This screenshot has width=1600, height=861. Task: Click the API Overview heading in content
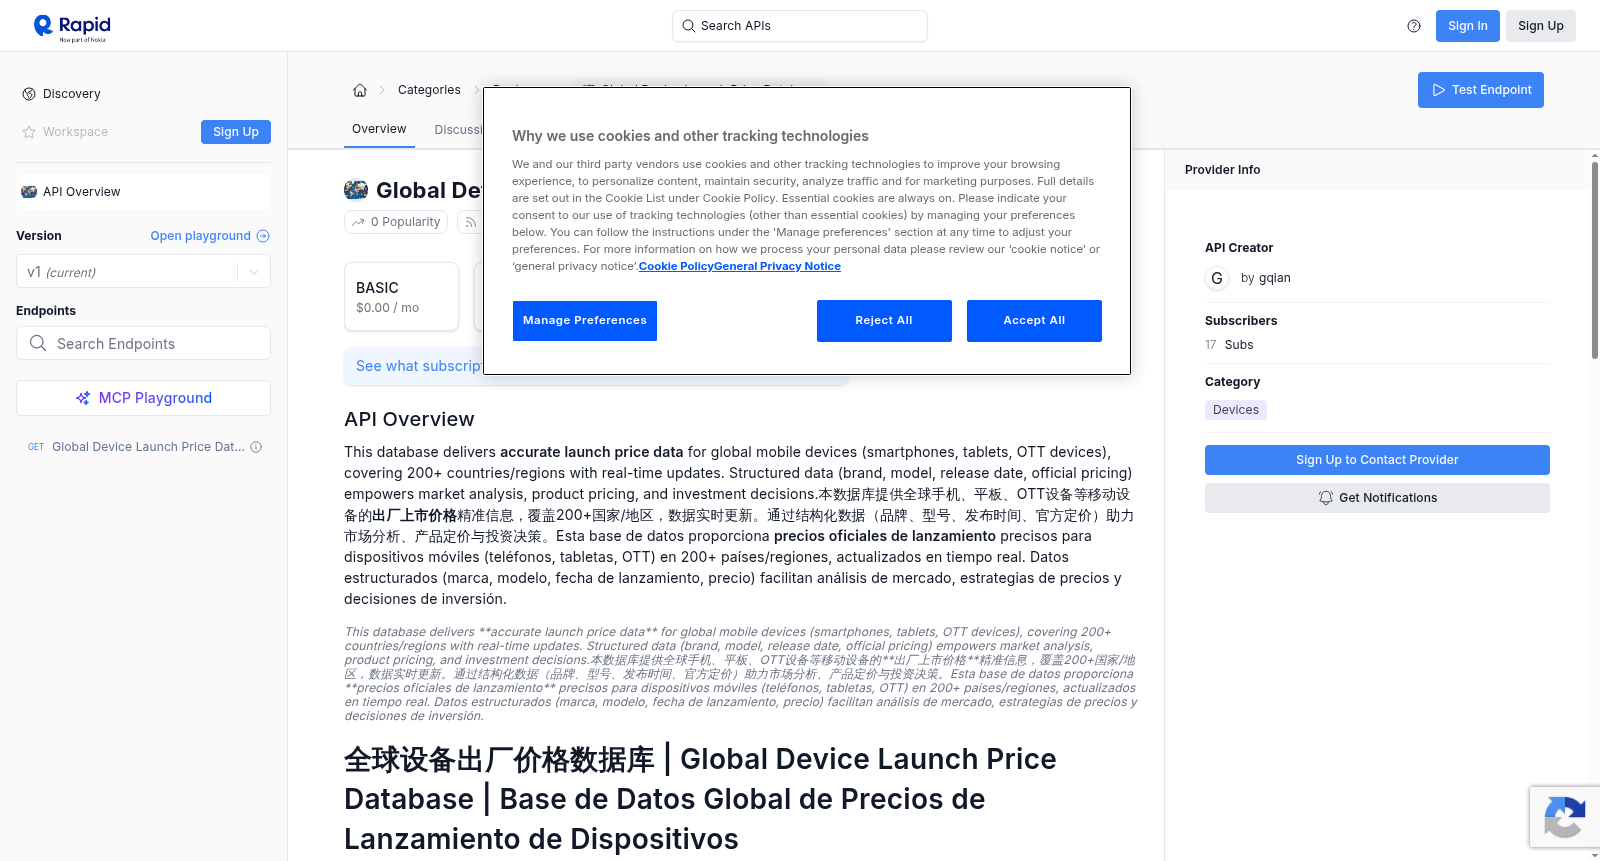pyautogui.click(x=409, y=419)
